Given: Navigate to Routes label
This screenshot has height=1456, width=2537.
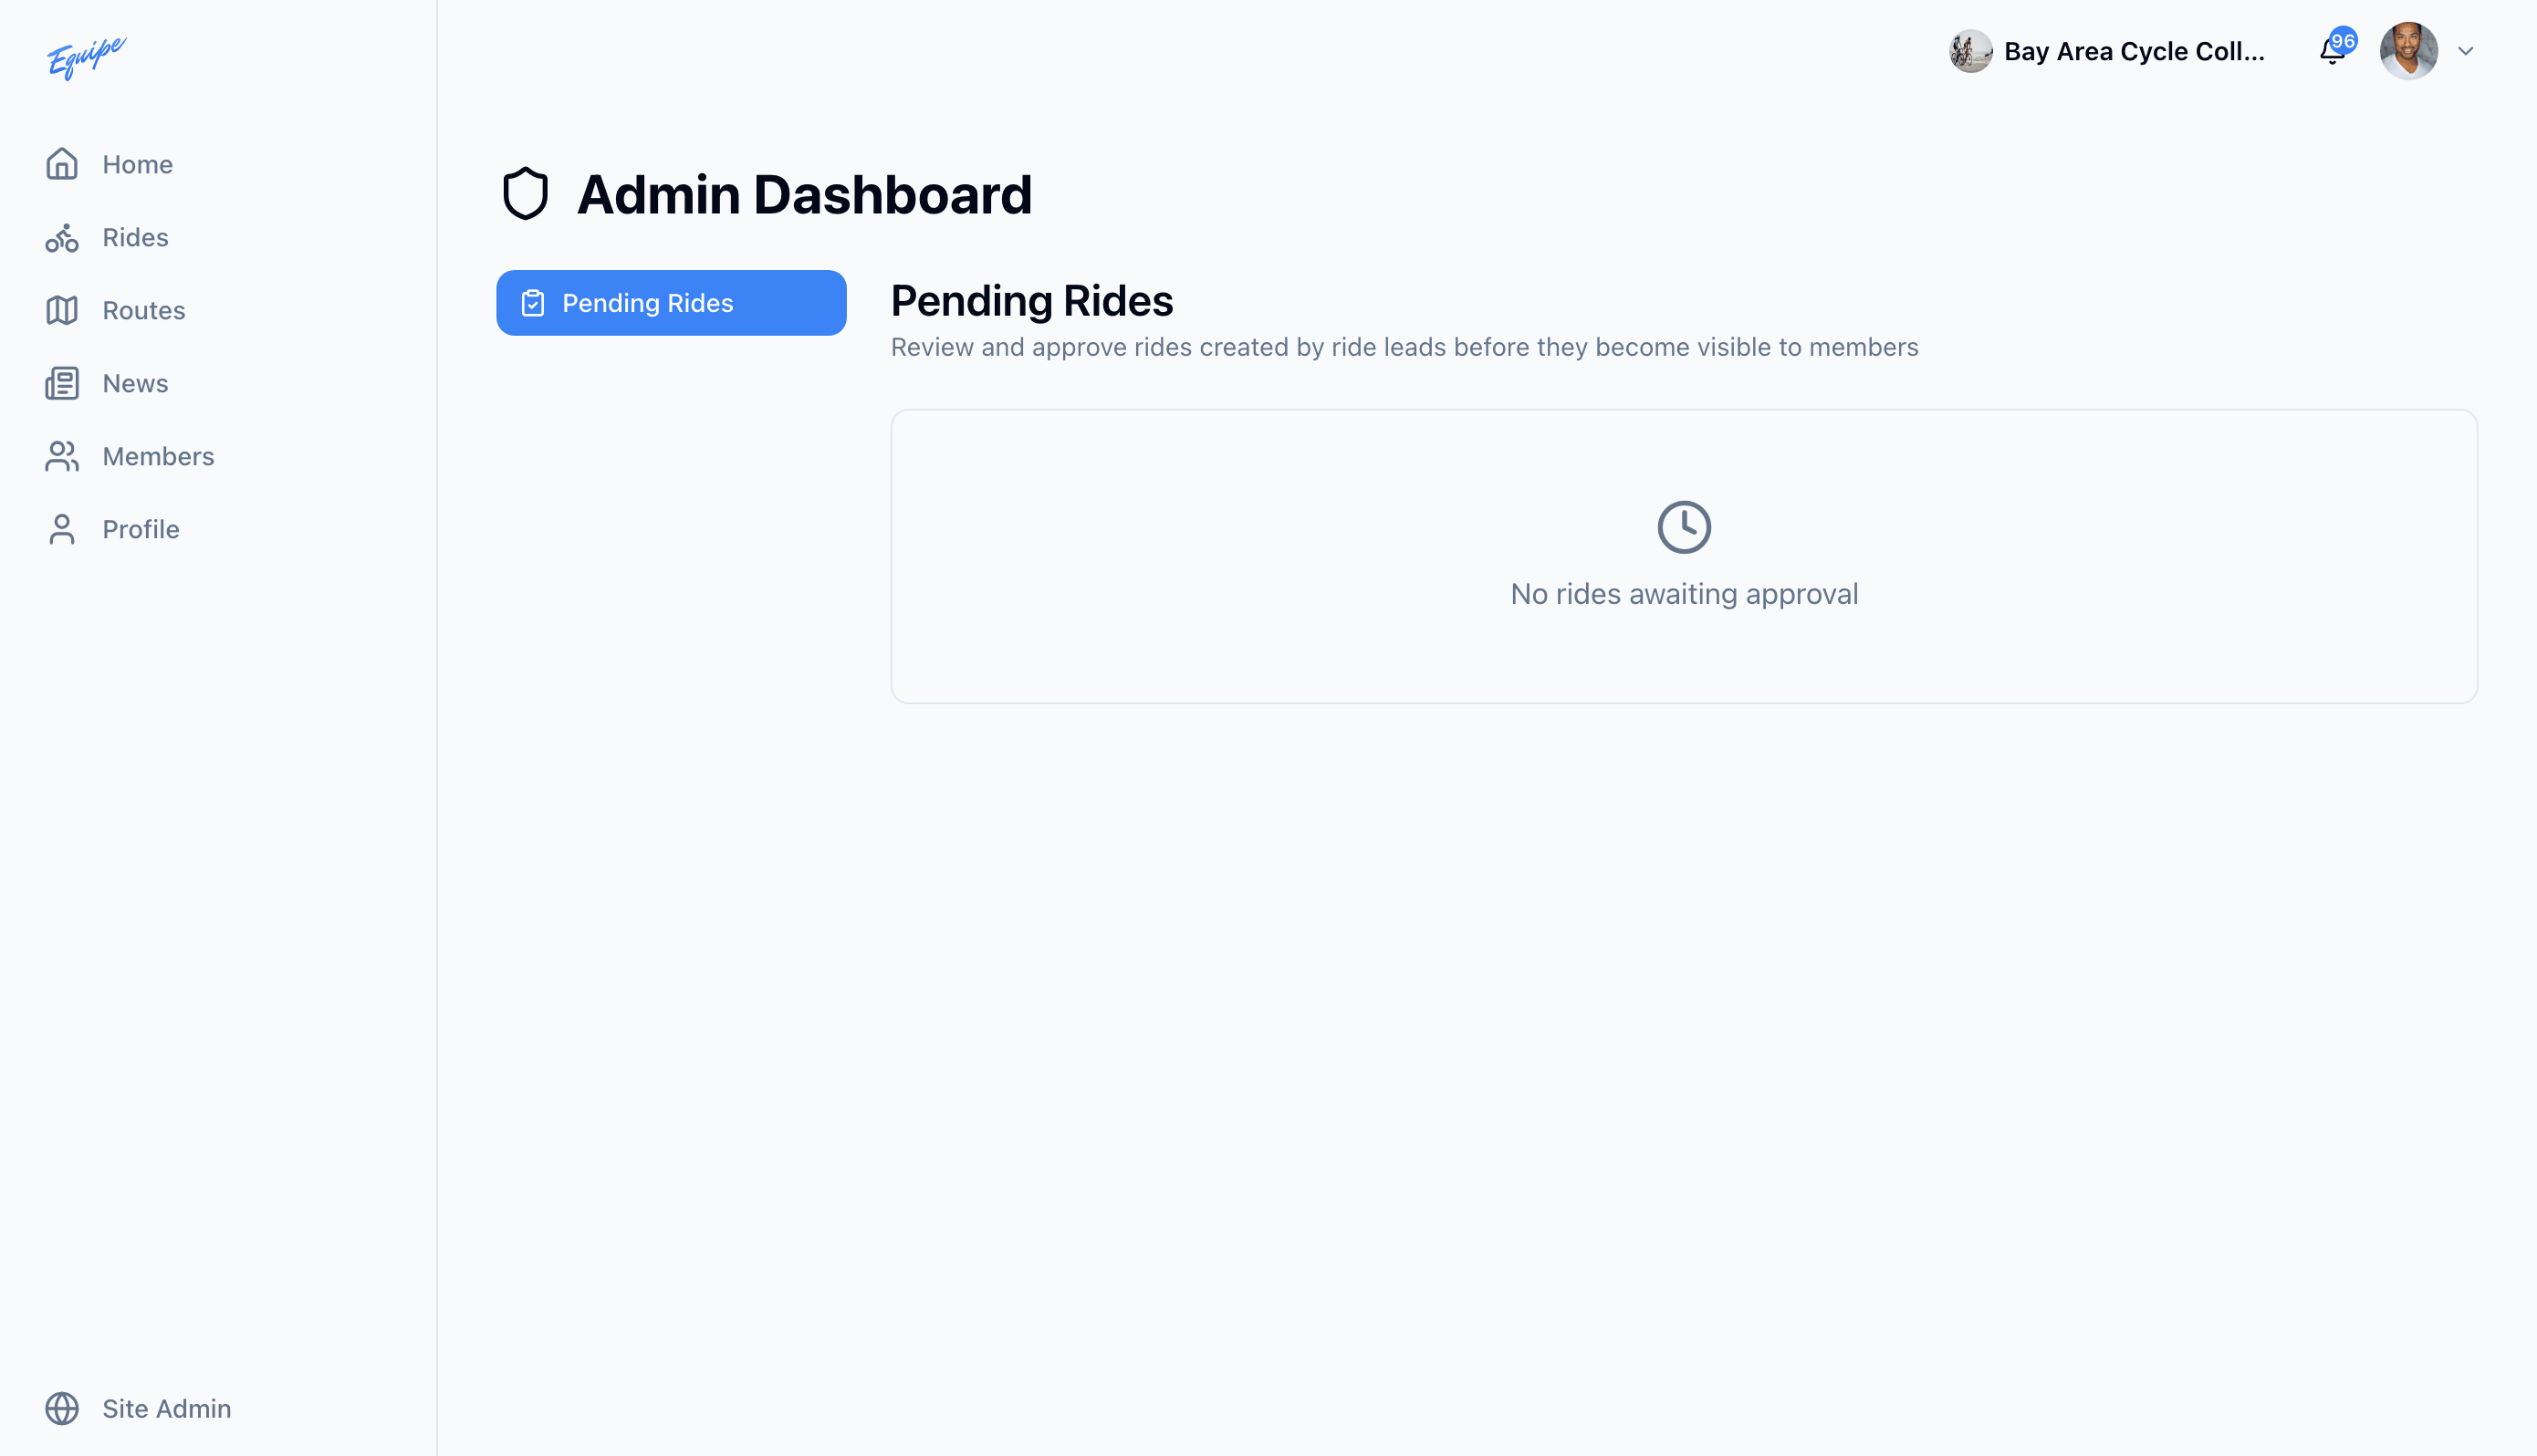Looking at the screenshot, I should (144, 310).
